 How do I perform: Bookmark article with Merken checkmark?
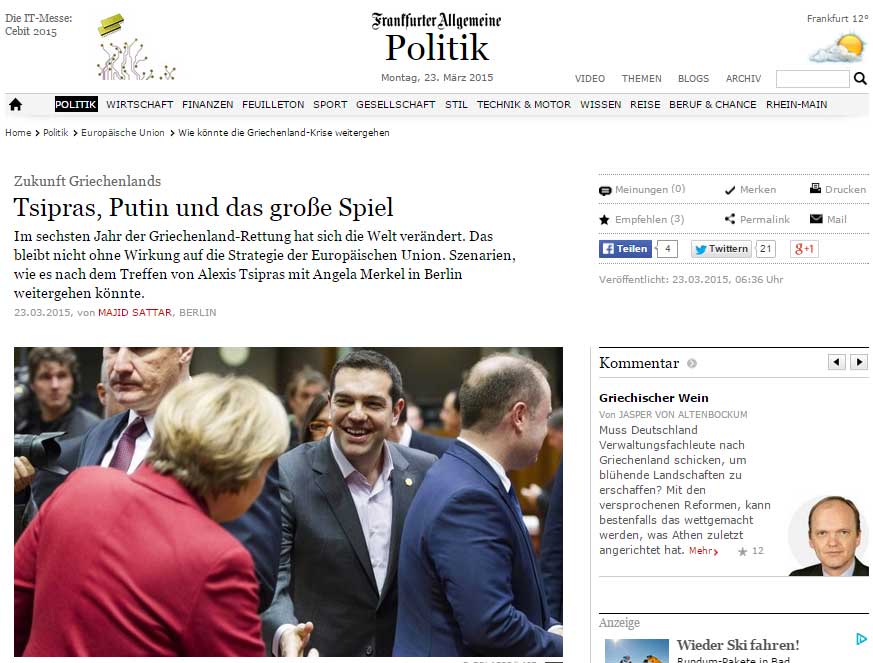pyautogui.click(x=730, y=190)
